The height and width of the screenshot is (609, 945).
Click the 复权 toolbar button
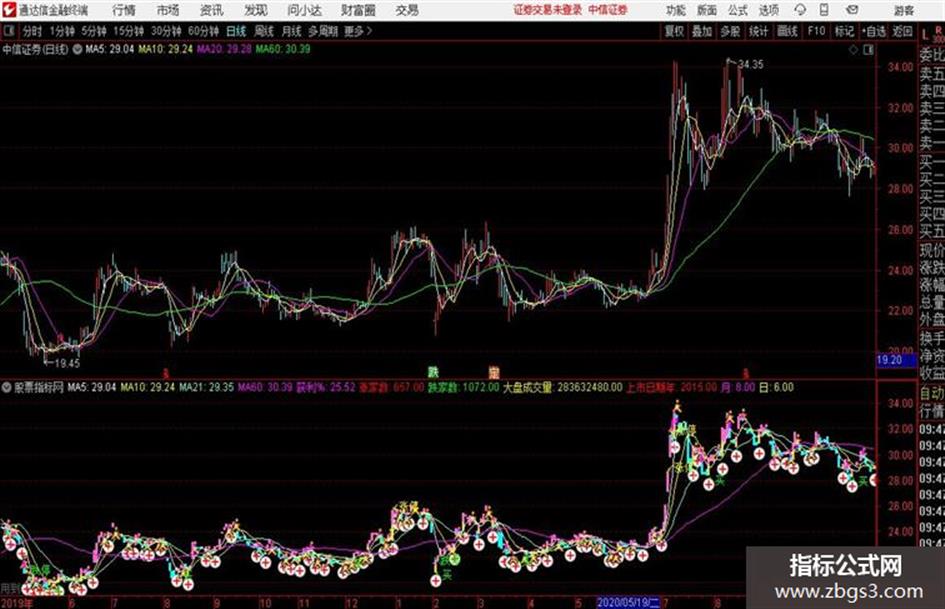(x=674, y=31)
